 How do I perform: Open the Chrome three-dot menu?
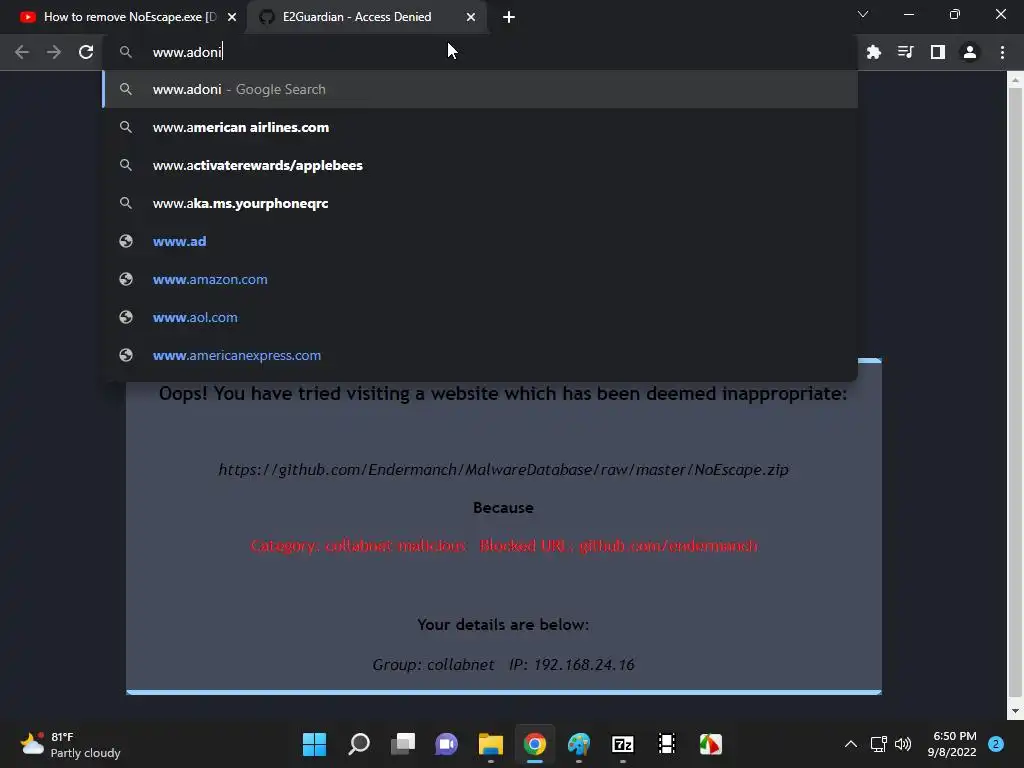[x=1002, y=52]
